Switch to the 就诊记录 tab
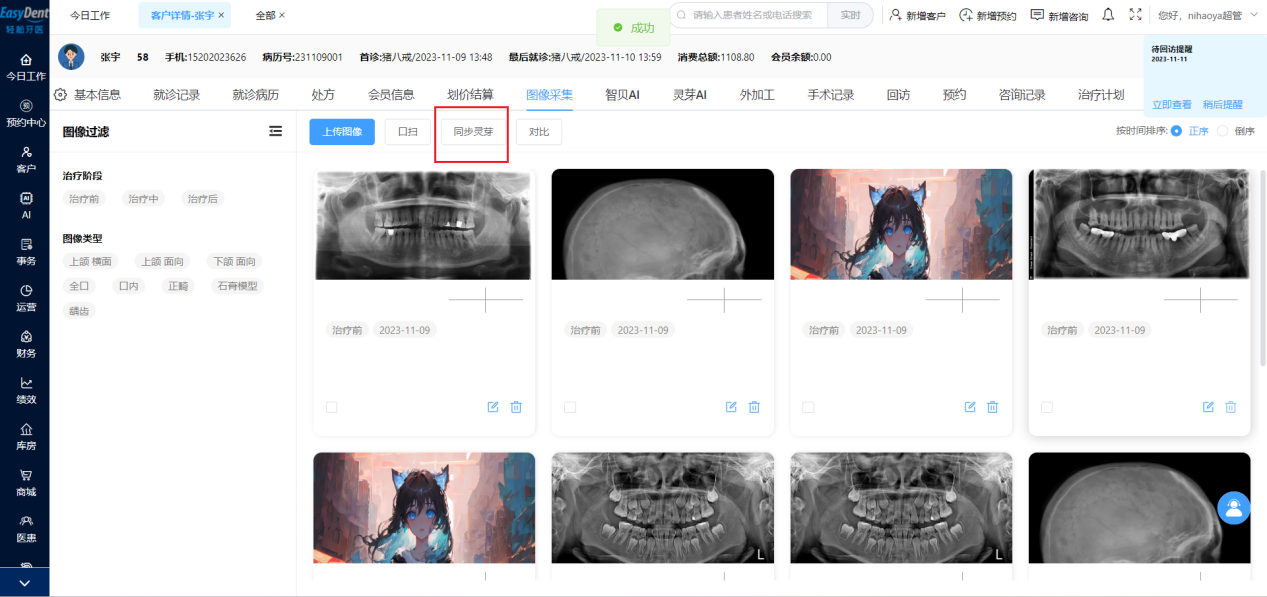Screen dimensions: 1267x597 pos(177,95)
